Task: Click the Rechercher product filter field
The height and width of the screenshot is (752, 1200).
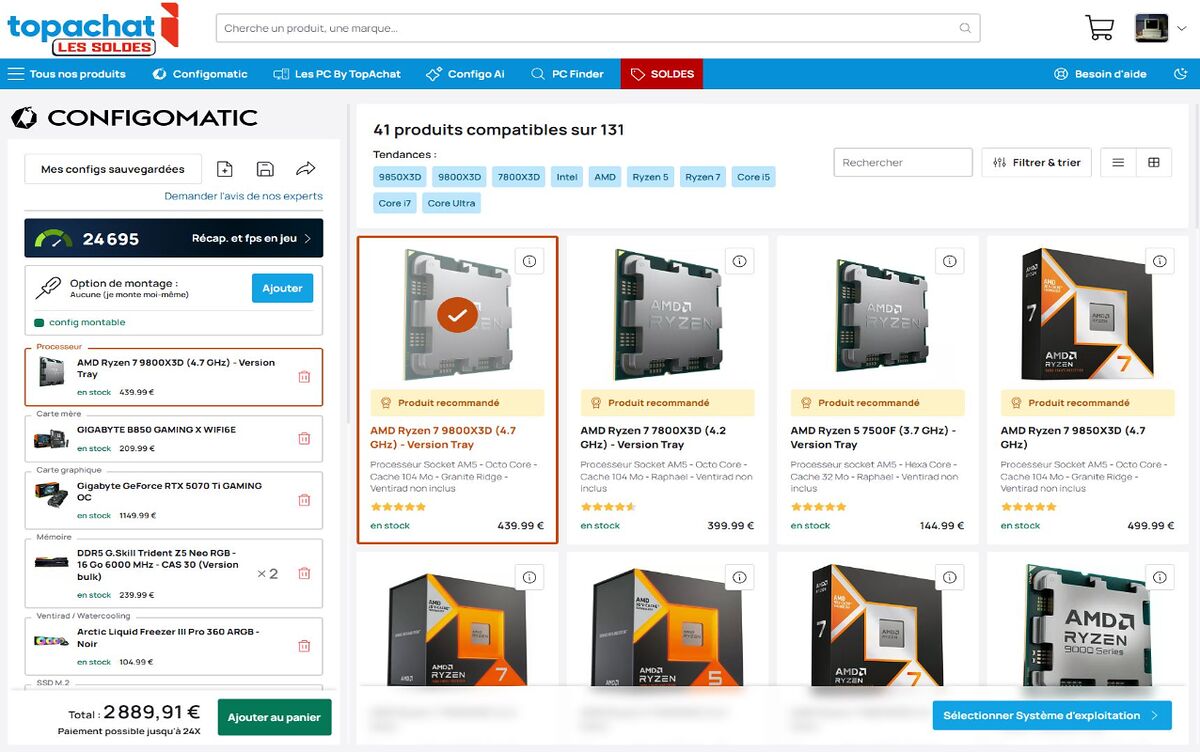Action: [903, 162]
